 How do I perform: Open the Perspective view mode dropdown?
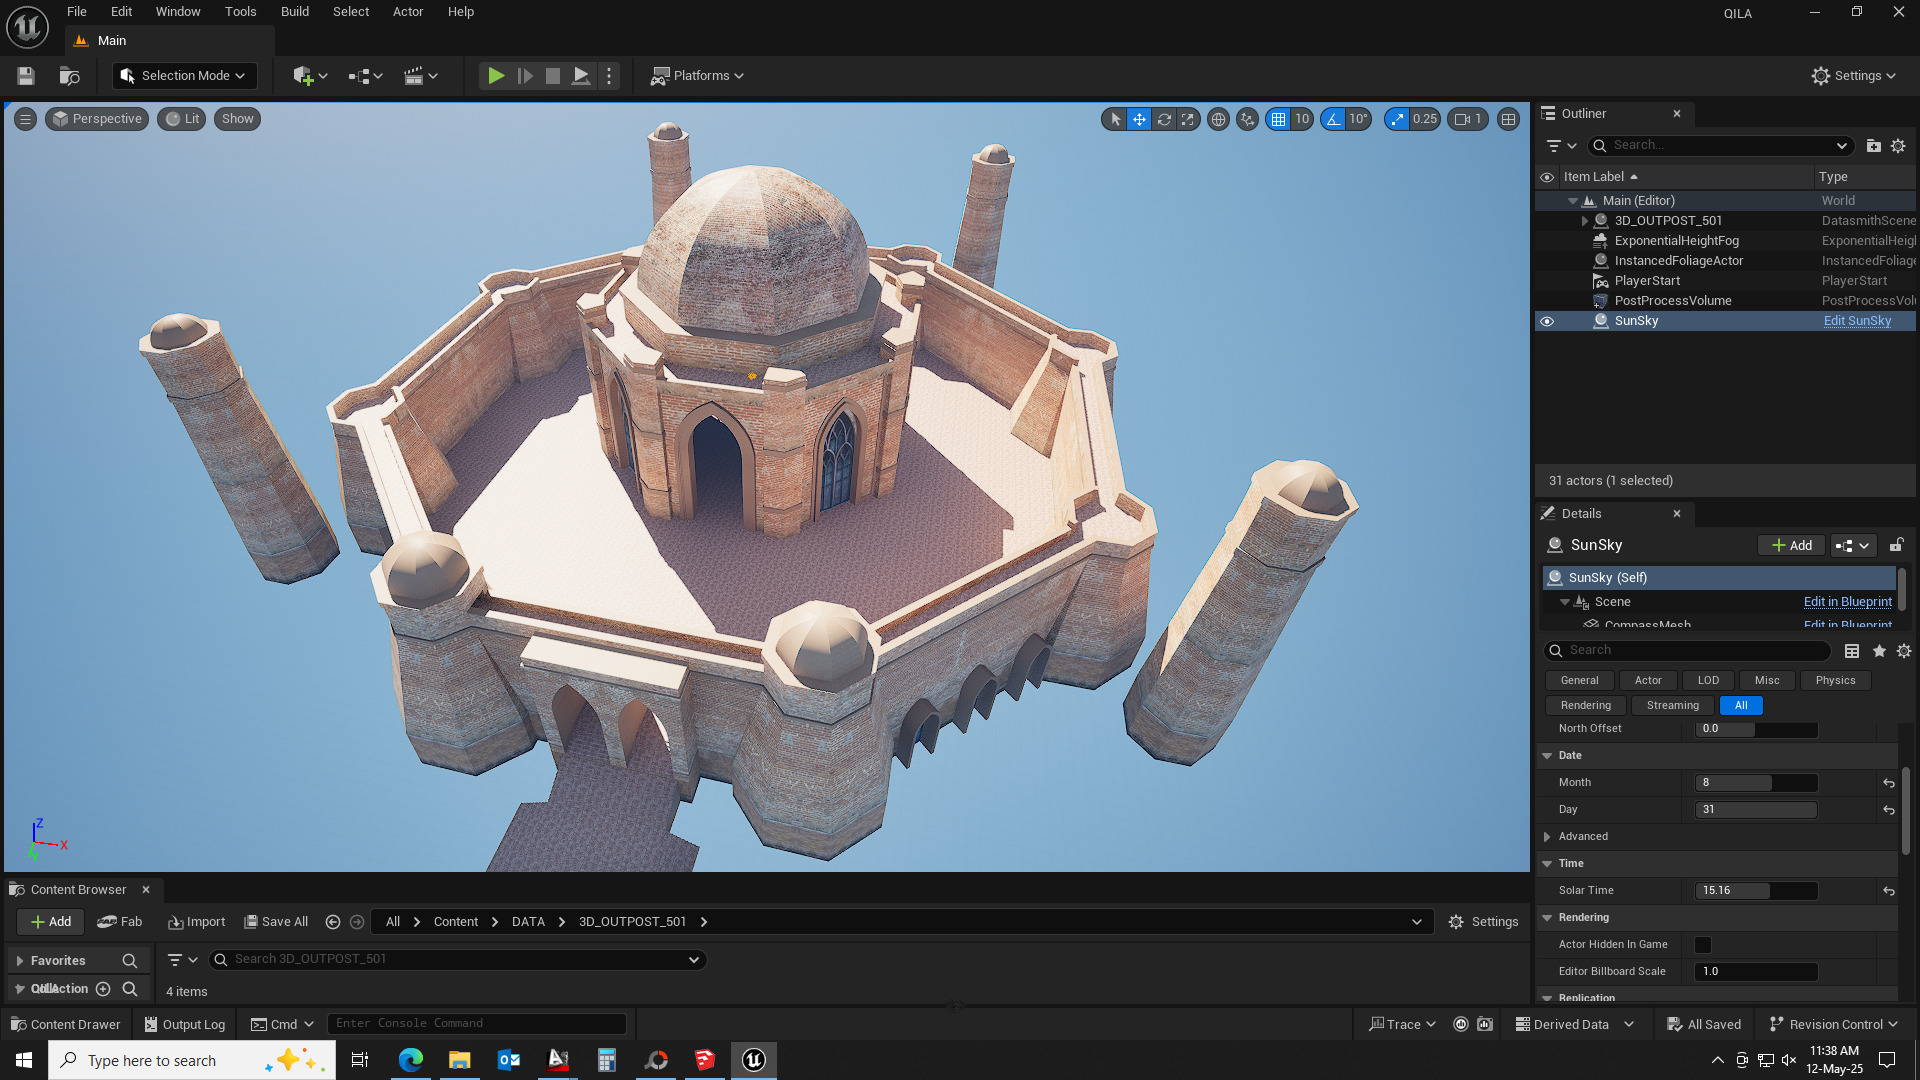coord(98,119)
